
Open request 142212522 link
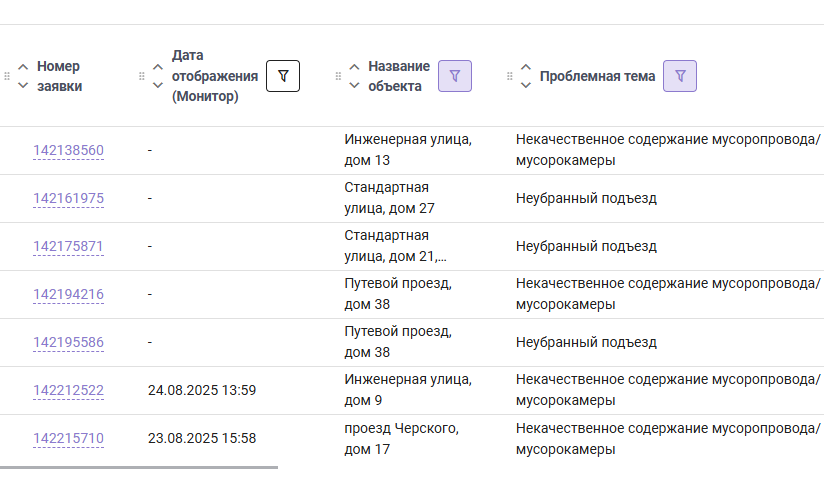tap(68, 390)
